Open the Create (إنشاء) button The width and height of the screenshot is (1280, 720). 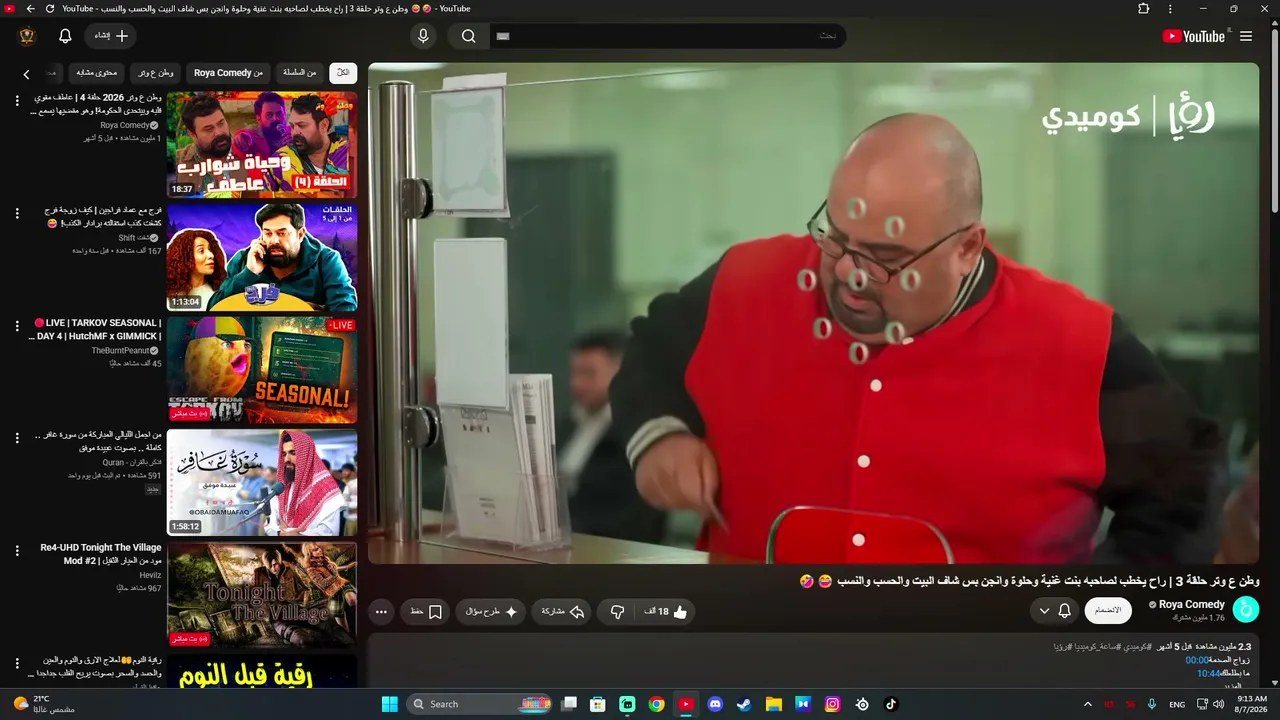pyautogui.click(x=111, y=36)
